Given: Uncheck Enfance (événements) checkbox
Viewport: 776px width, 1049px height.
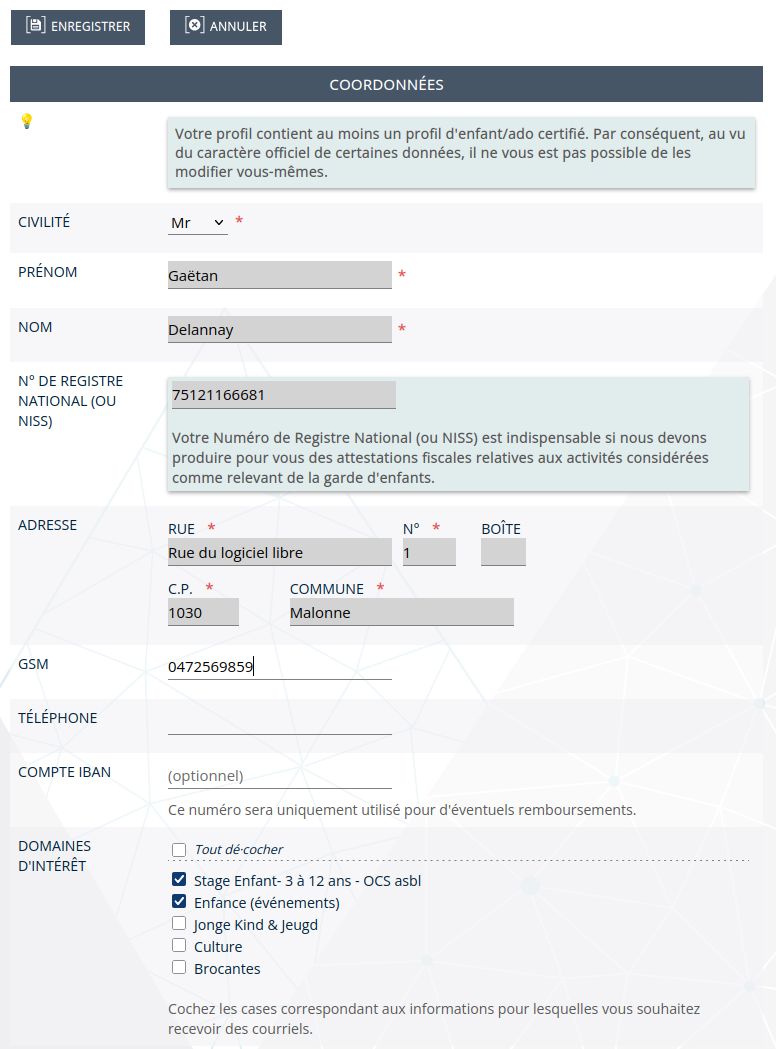Looking at the screenshot, I should coord(179,901).
